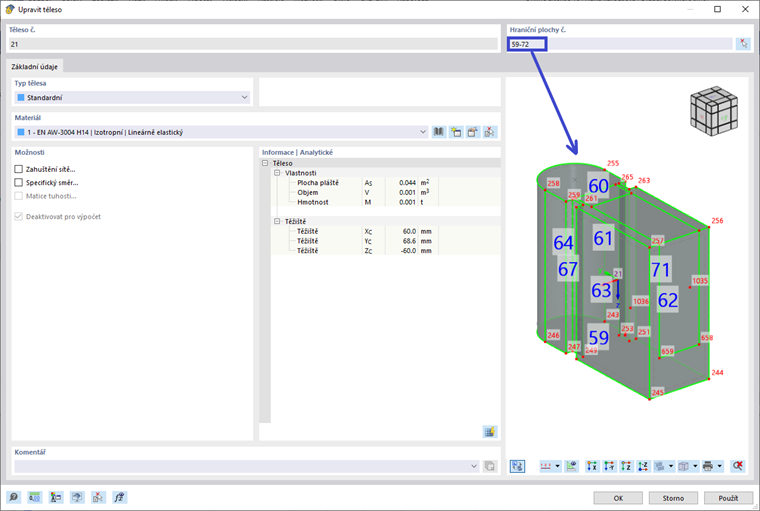Click the magnifier with red X icon
760x511 pixels.
pos(738,466)
